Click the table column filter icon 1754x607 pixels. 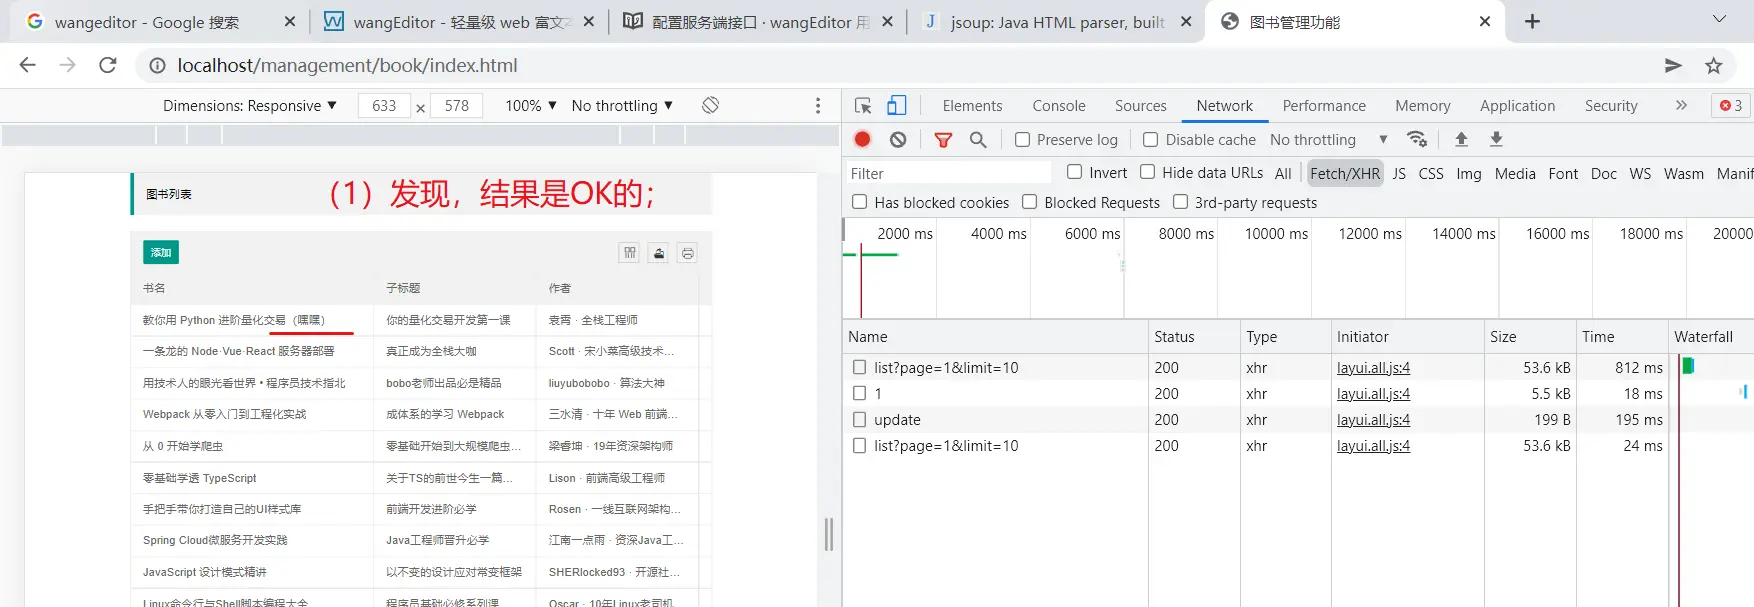click(x=630, y=253)
